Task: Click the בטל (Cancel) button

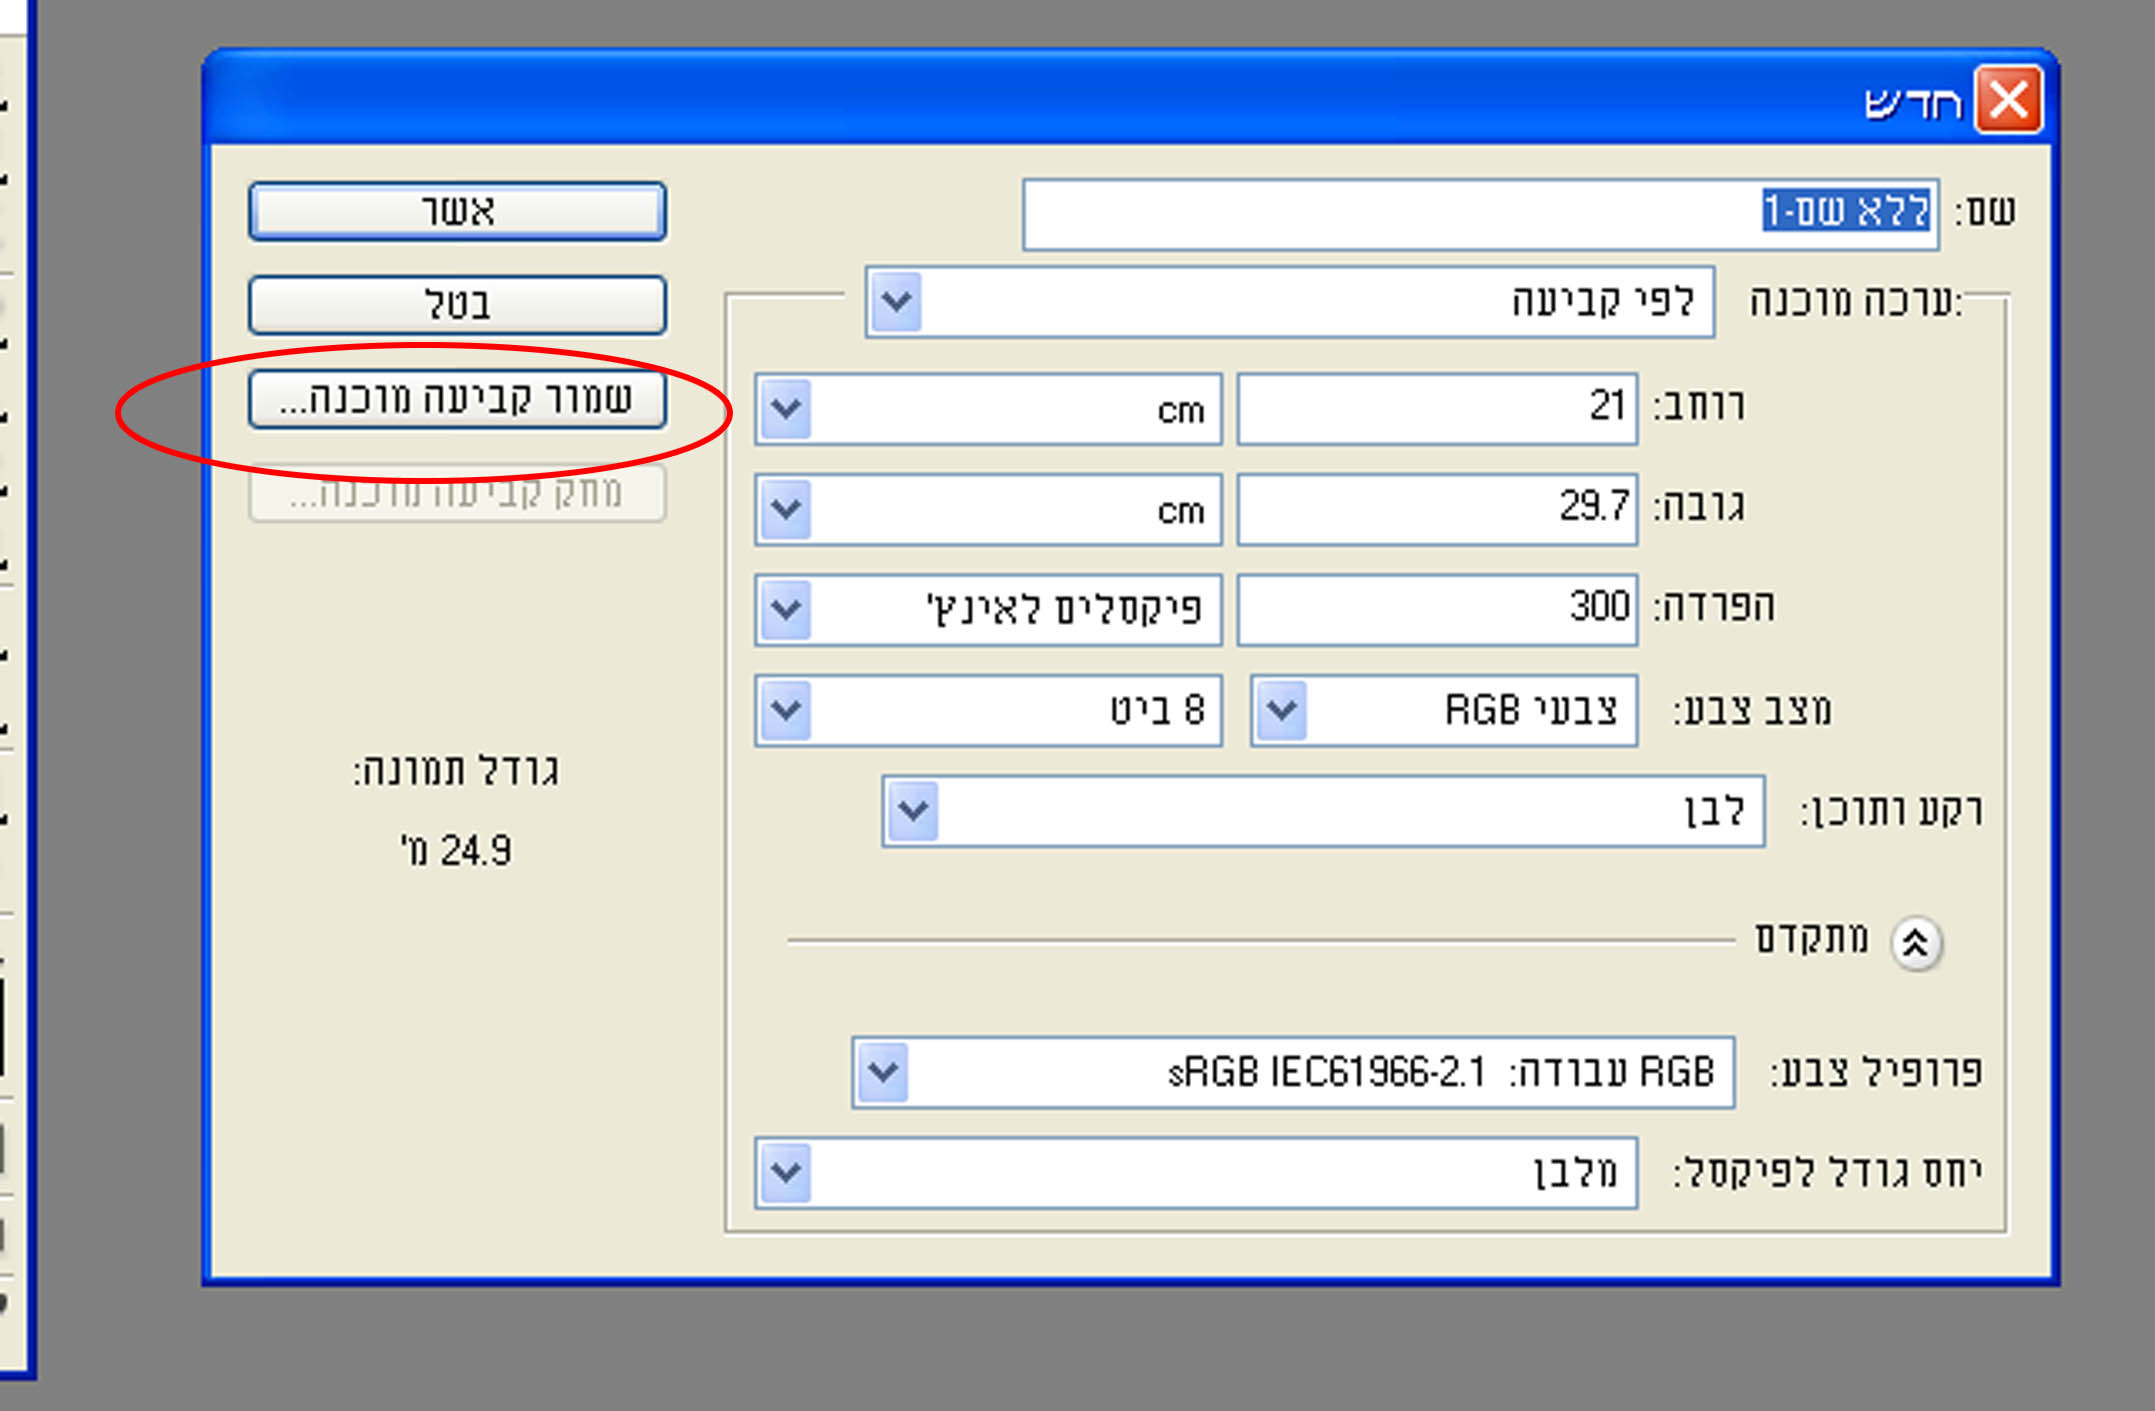Action: pos(457,305)
